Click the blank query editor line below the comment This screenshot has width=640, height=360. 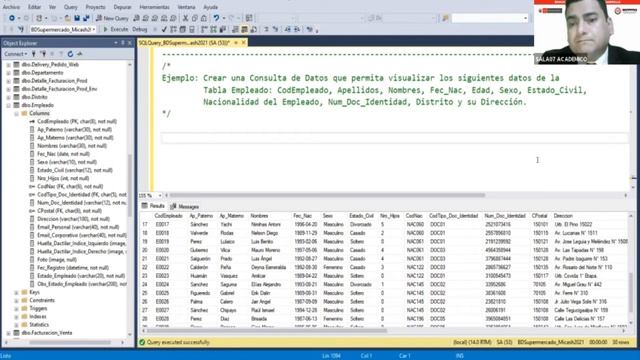click(x=394, y=138)
